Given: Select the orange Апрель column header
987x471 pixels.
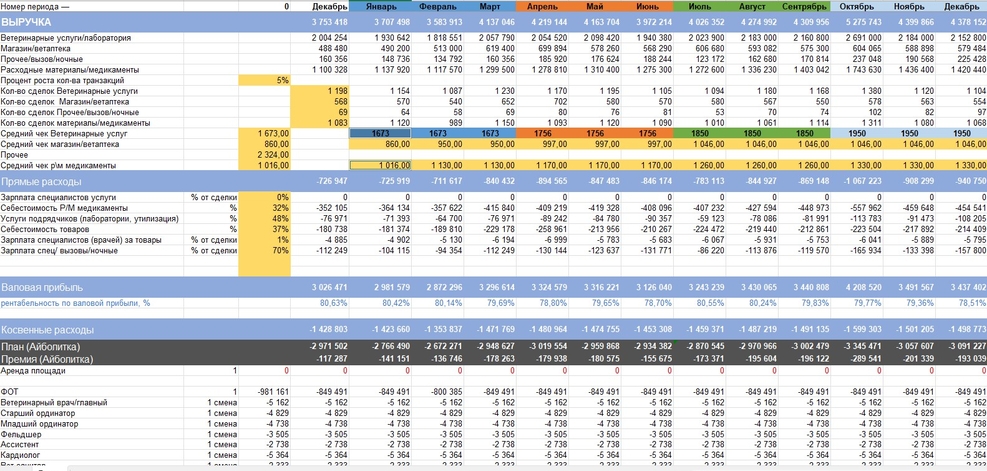Looking at the screenshot, I should pos(542,6).
